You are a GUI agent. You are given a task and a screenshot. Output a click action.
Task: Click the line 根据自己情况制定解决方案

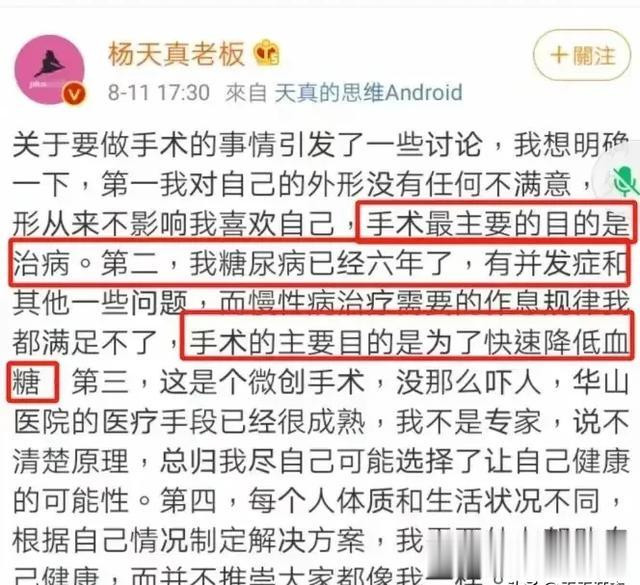pos(188,541)
